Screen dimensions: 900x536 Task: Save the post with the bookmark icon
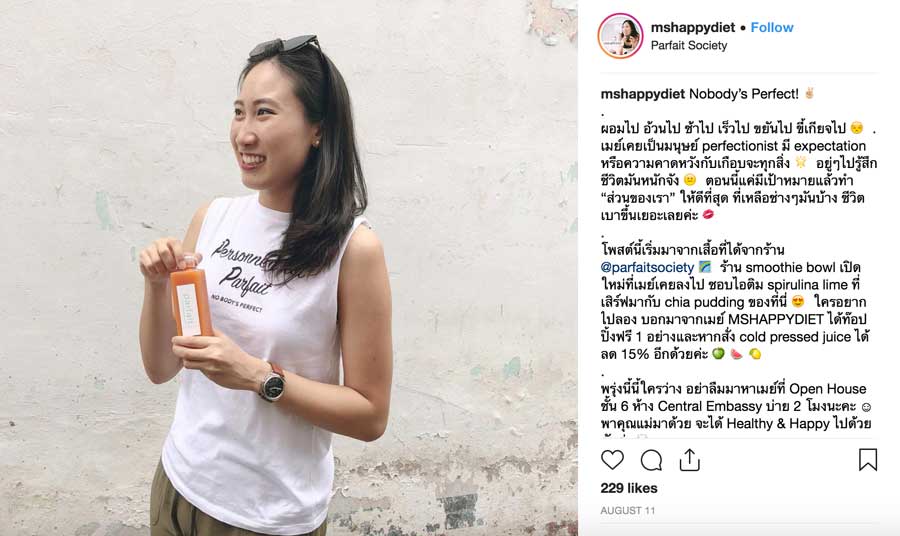click(868, 460)
